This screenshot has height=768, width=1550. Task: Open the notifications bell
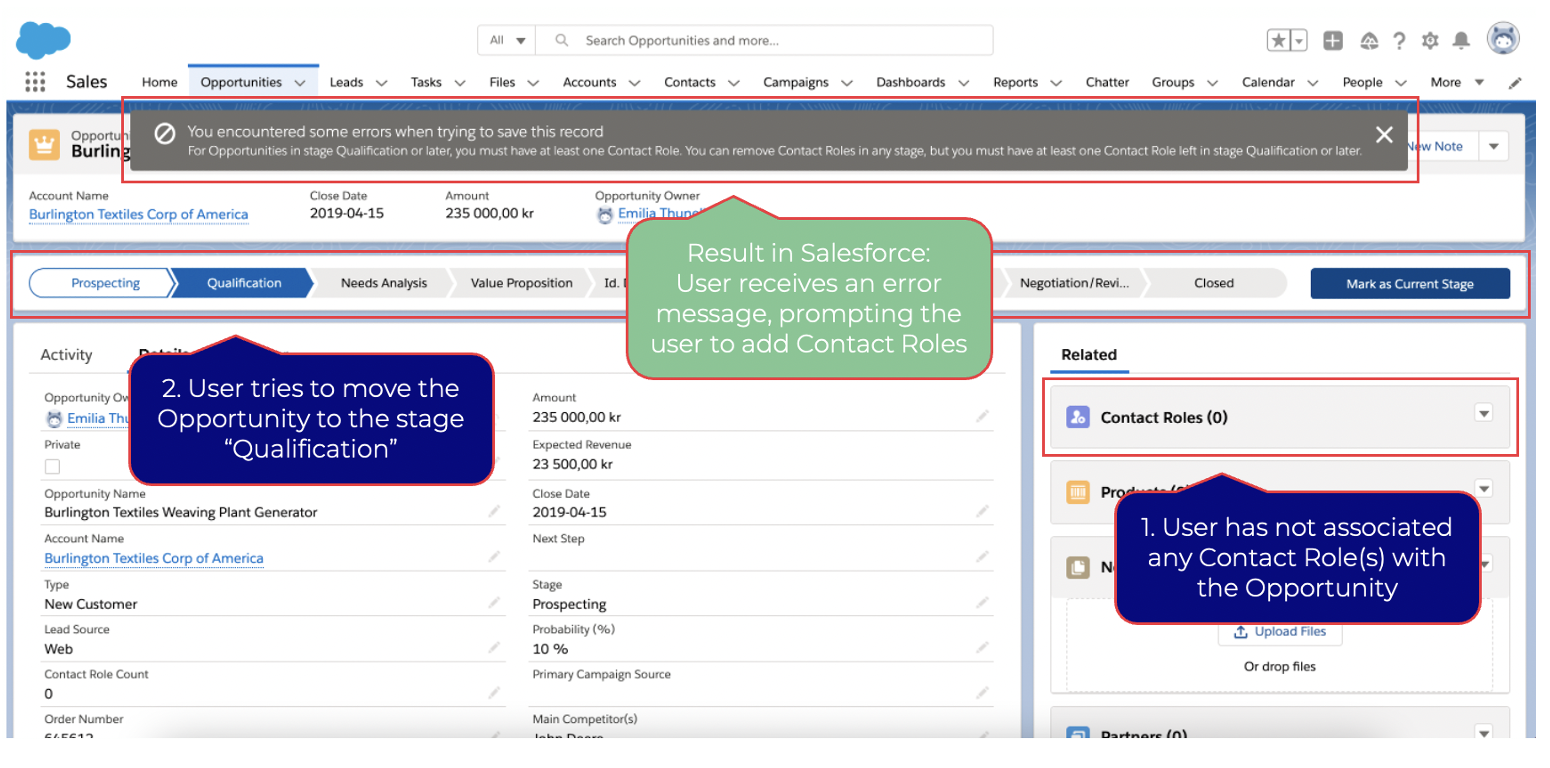[1461, 40]
